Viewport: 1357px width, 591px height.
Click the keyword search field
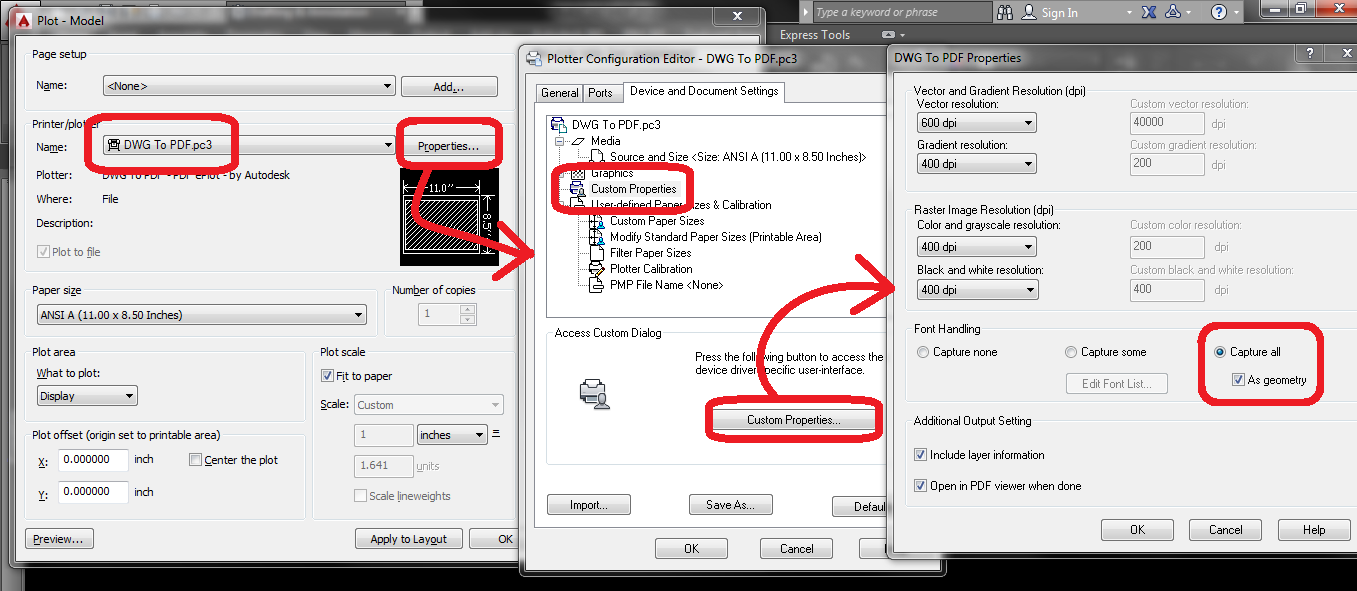[x=901, y=12]
